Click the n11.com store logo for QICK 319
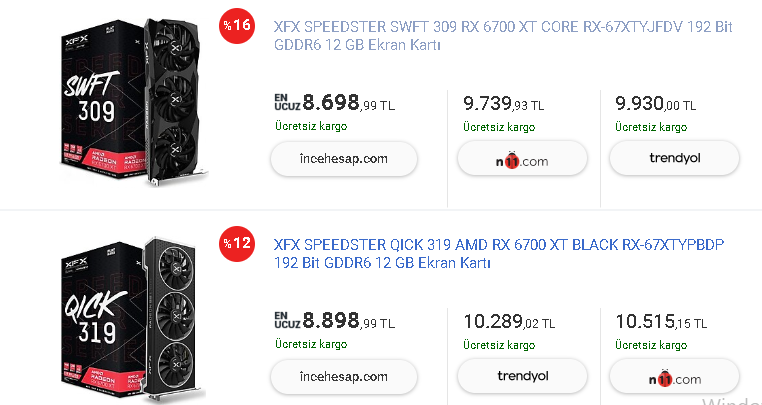762x405 pixels. [673, 377]
